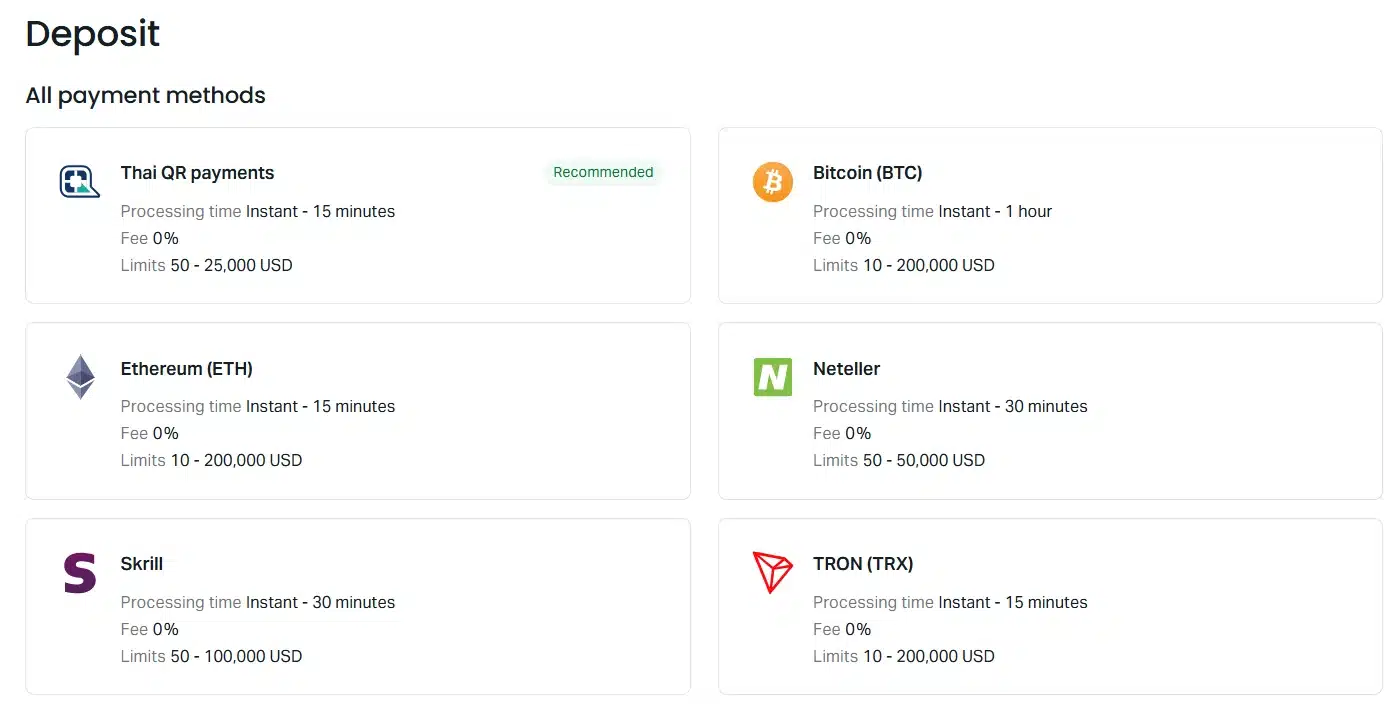Click the Thai QR payments icon
The height and width of the screenshot is (713, 1400).
(x=80, y=182)
